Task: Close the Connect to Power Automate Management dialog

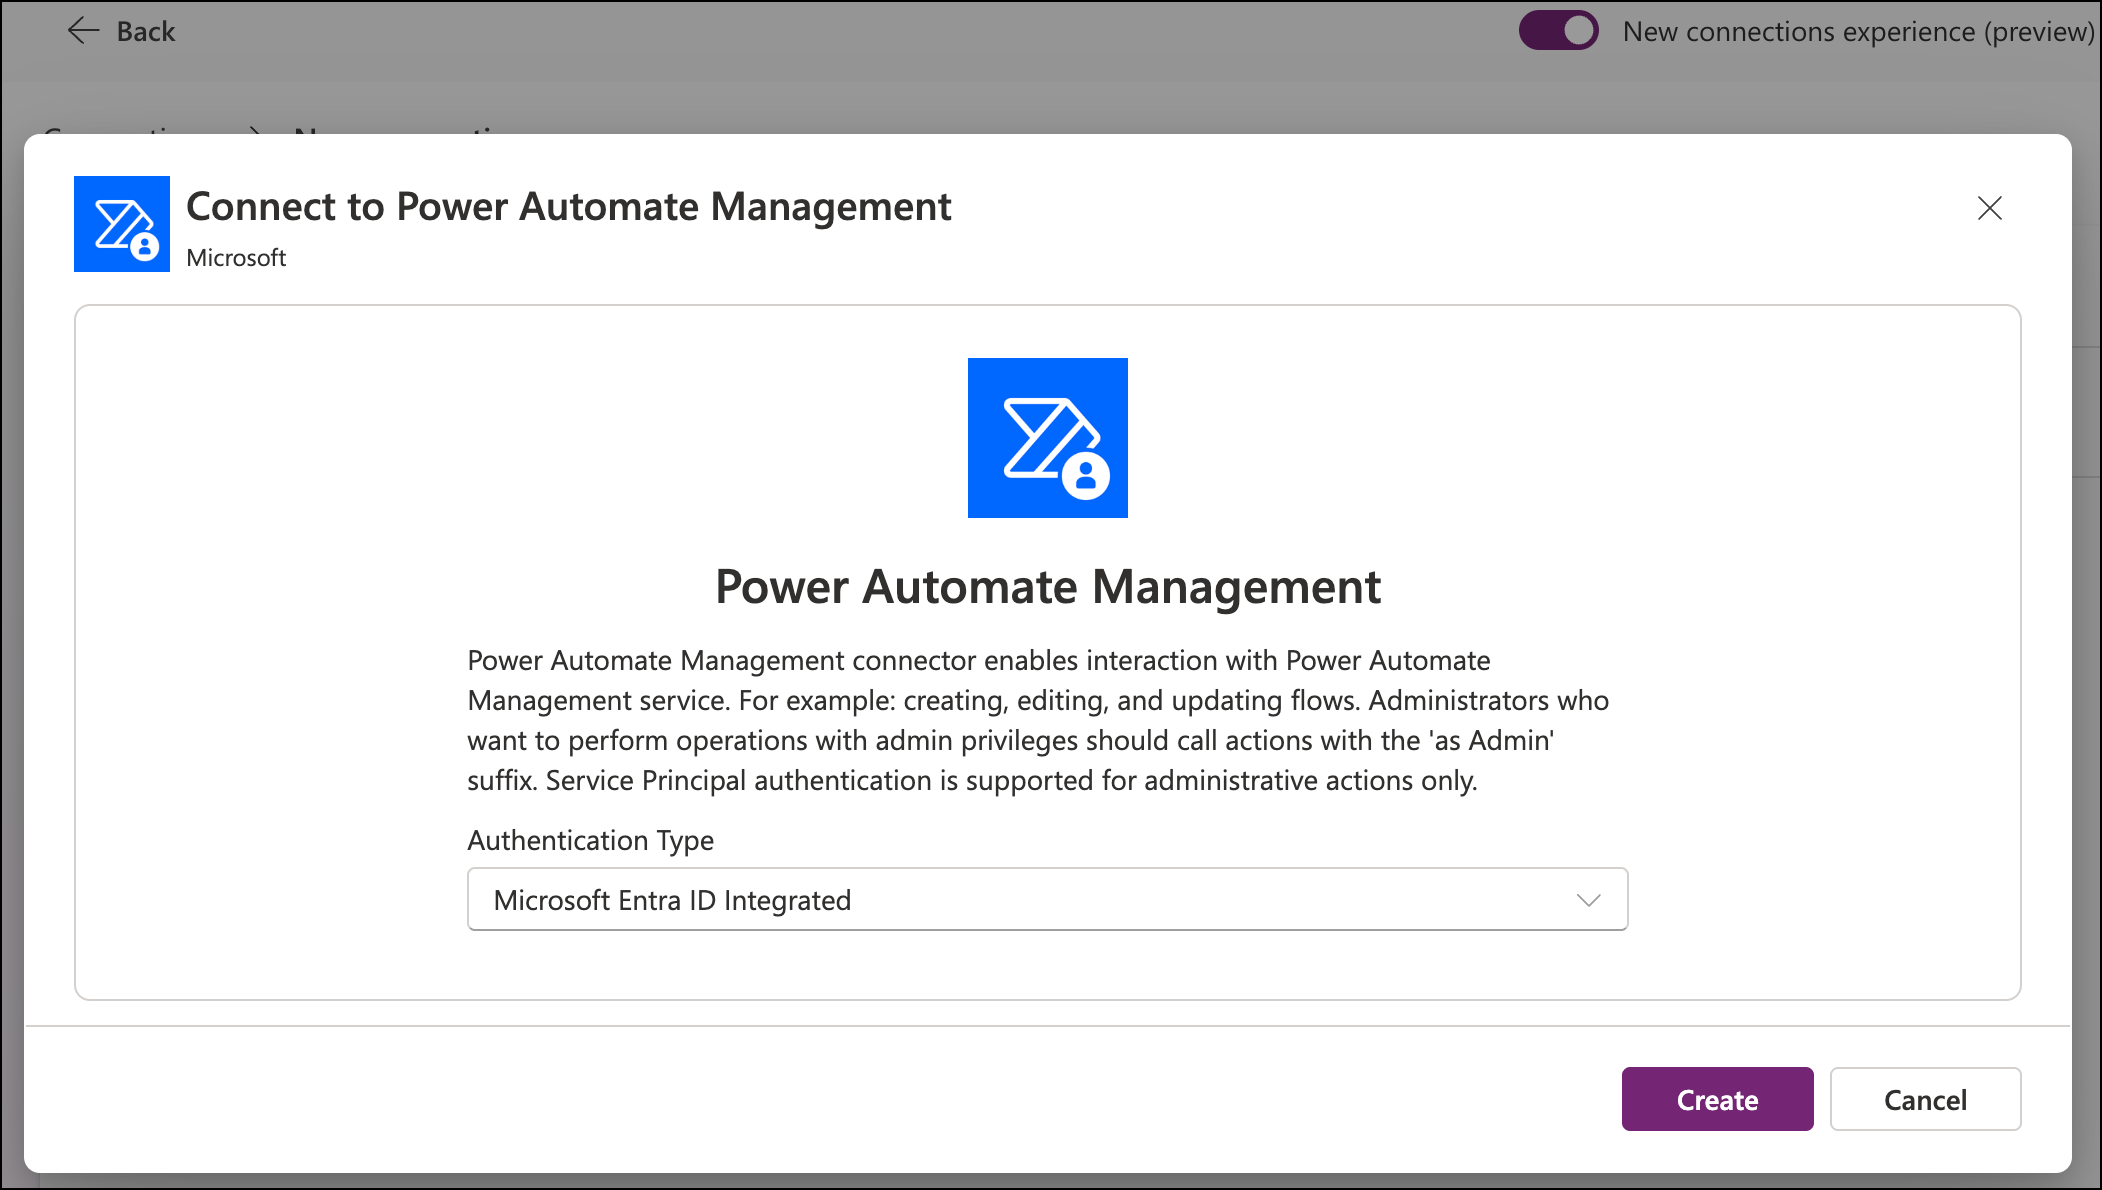Action: coord(1989,208)
